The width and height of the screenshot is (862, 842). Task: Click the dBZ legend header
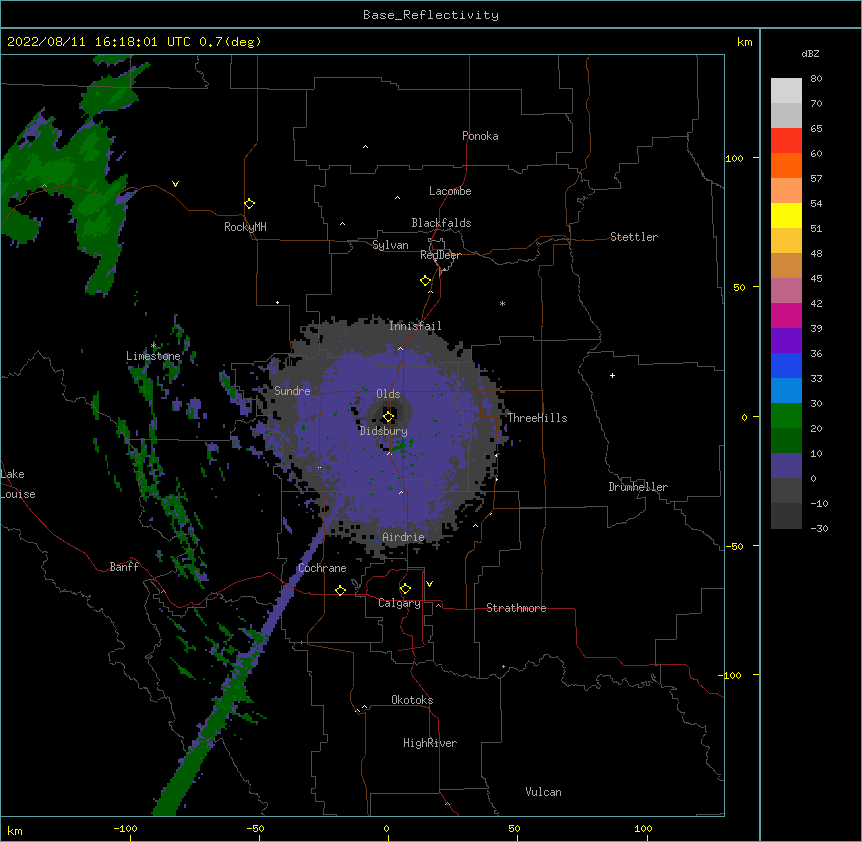810,53
